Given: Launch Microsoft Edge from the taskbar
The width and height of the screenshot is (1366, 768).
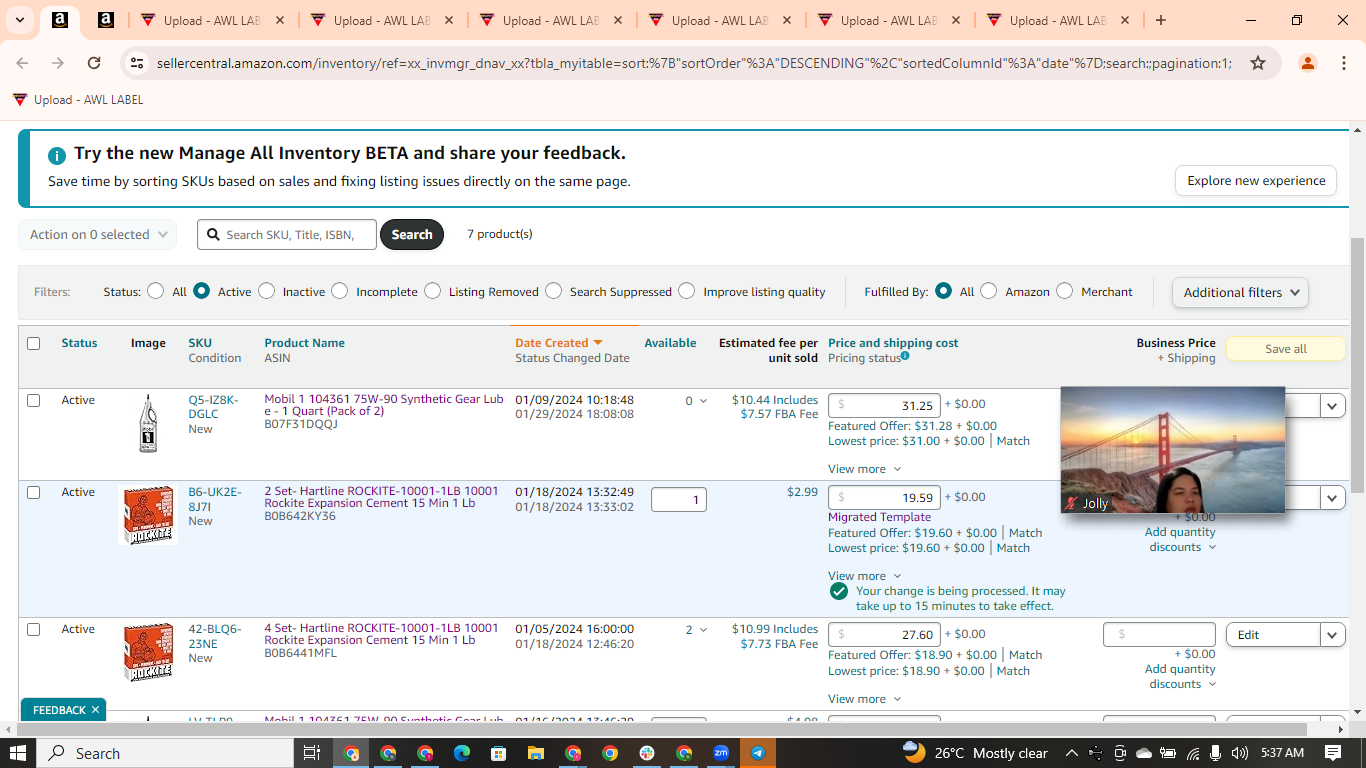Looking at the screenshot, I should coord(462,753).
